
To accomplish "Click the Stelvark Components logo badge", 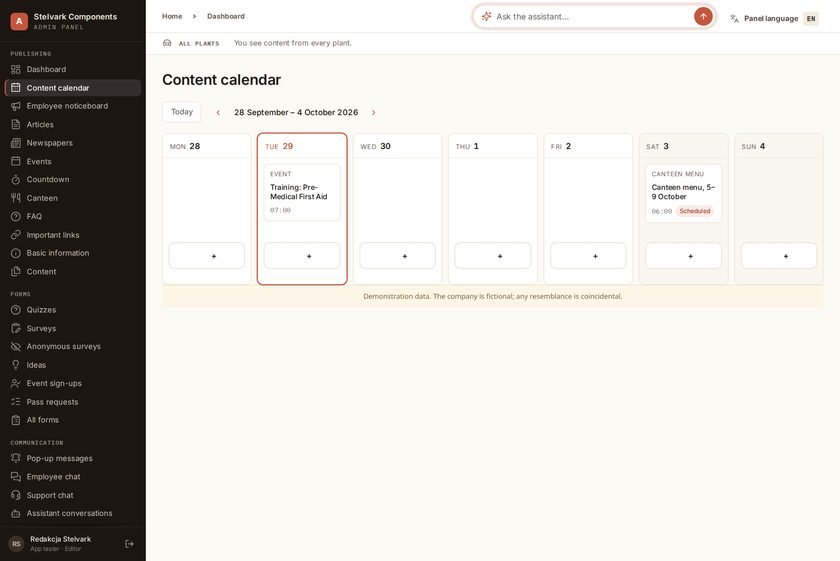I will pos(19,21).
